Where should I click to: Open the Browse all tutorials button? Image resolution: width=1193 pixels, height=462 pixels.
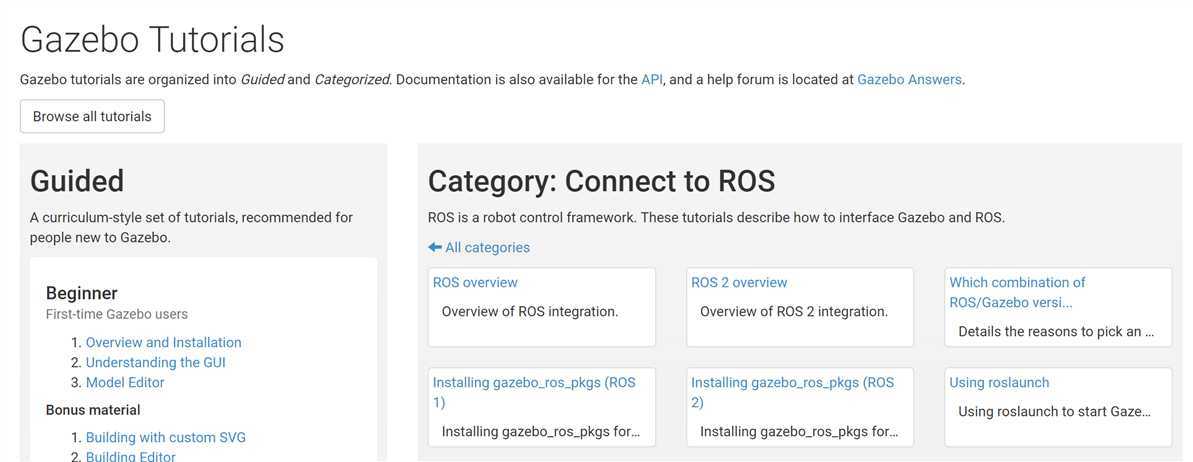pos(92,116)
